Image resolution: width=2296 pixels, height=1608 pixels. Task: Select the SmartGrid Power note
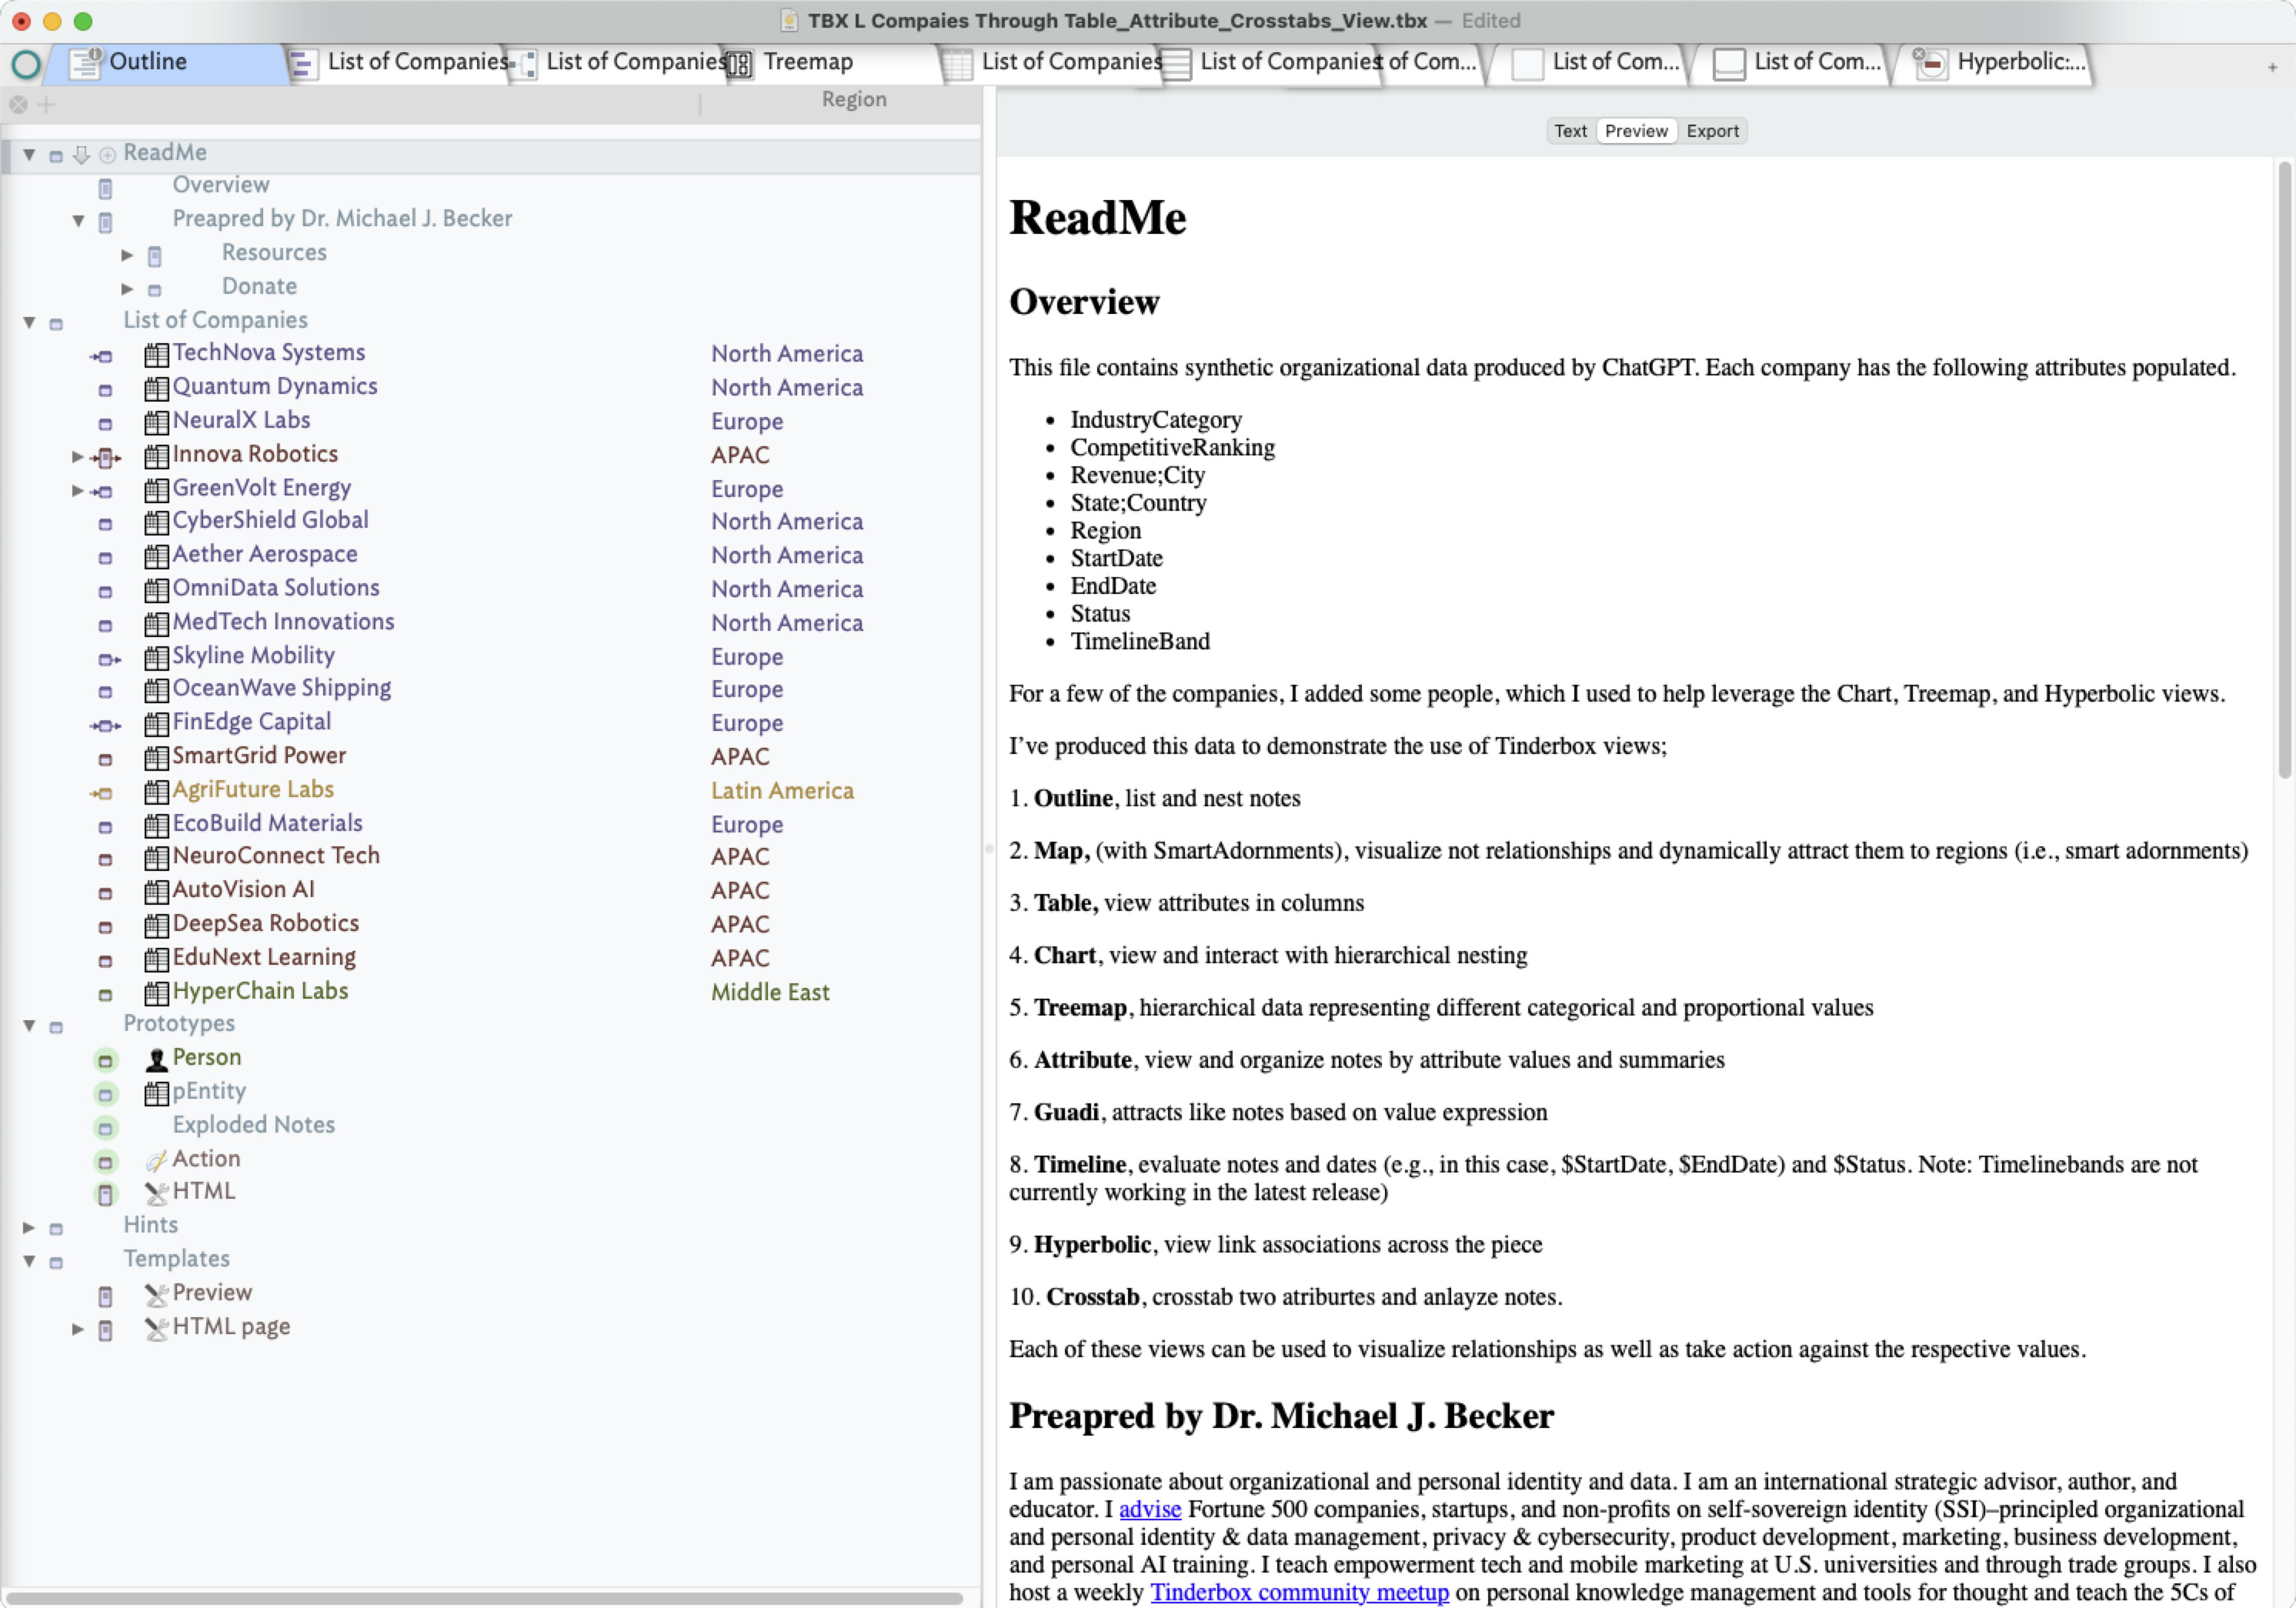click(259, 756)
